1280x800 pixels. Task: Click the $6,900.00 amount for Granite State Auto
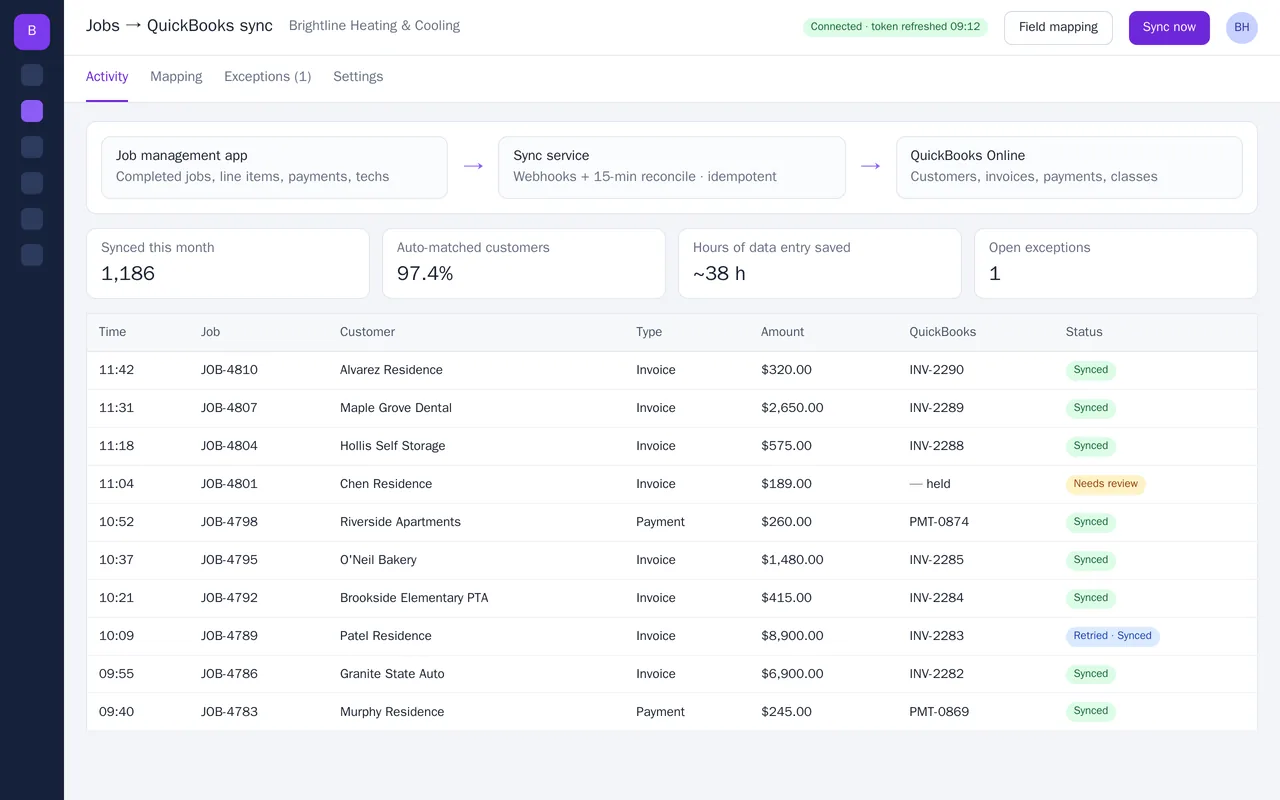(x=792, y=674)
